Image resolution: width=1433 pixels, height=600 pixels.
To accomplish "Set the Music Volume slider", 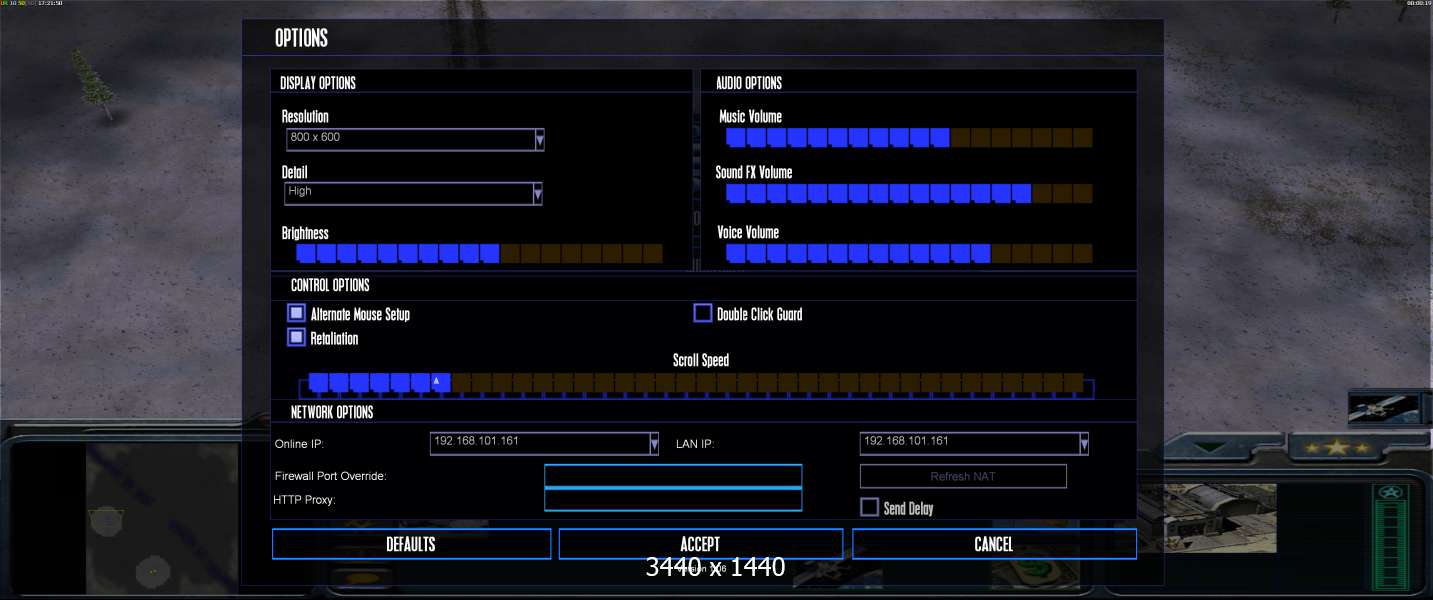I will click(909, 137).
